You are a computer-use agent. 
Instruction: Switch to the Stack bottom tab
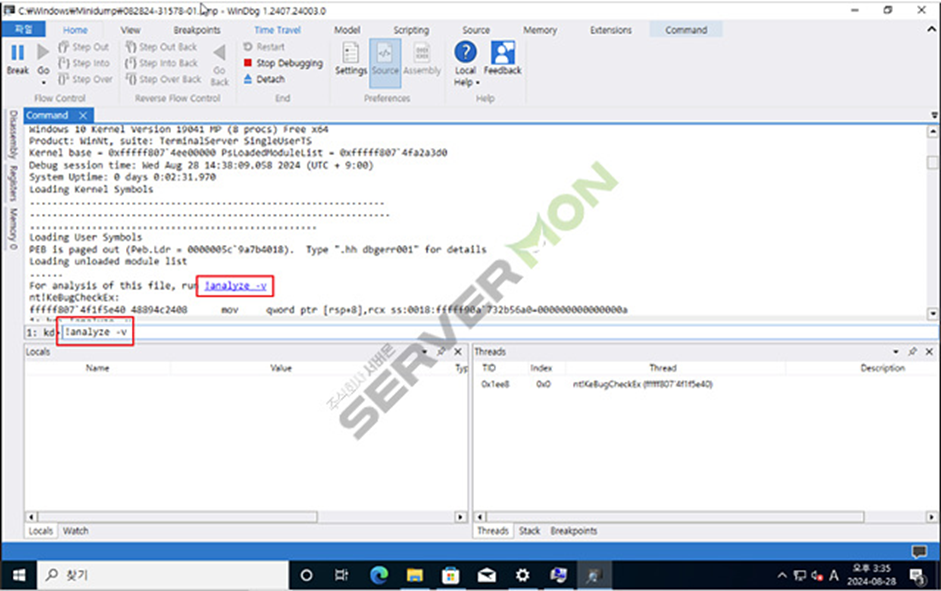[x=529, y=531]
